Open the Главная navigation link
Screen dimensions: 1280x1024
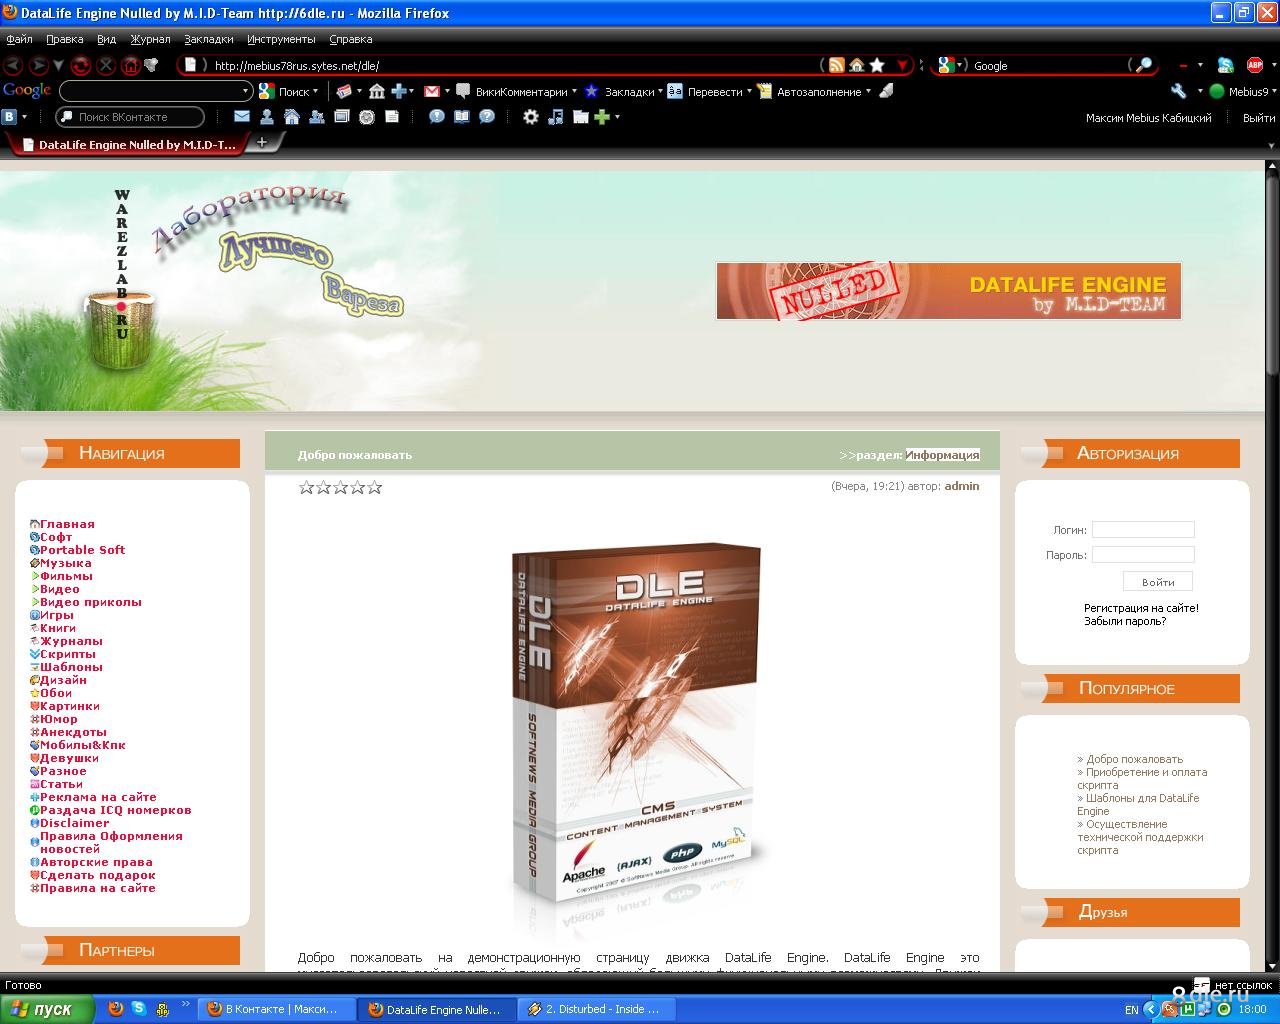tap(67, 524)
